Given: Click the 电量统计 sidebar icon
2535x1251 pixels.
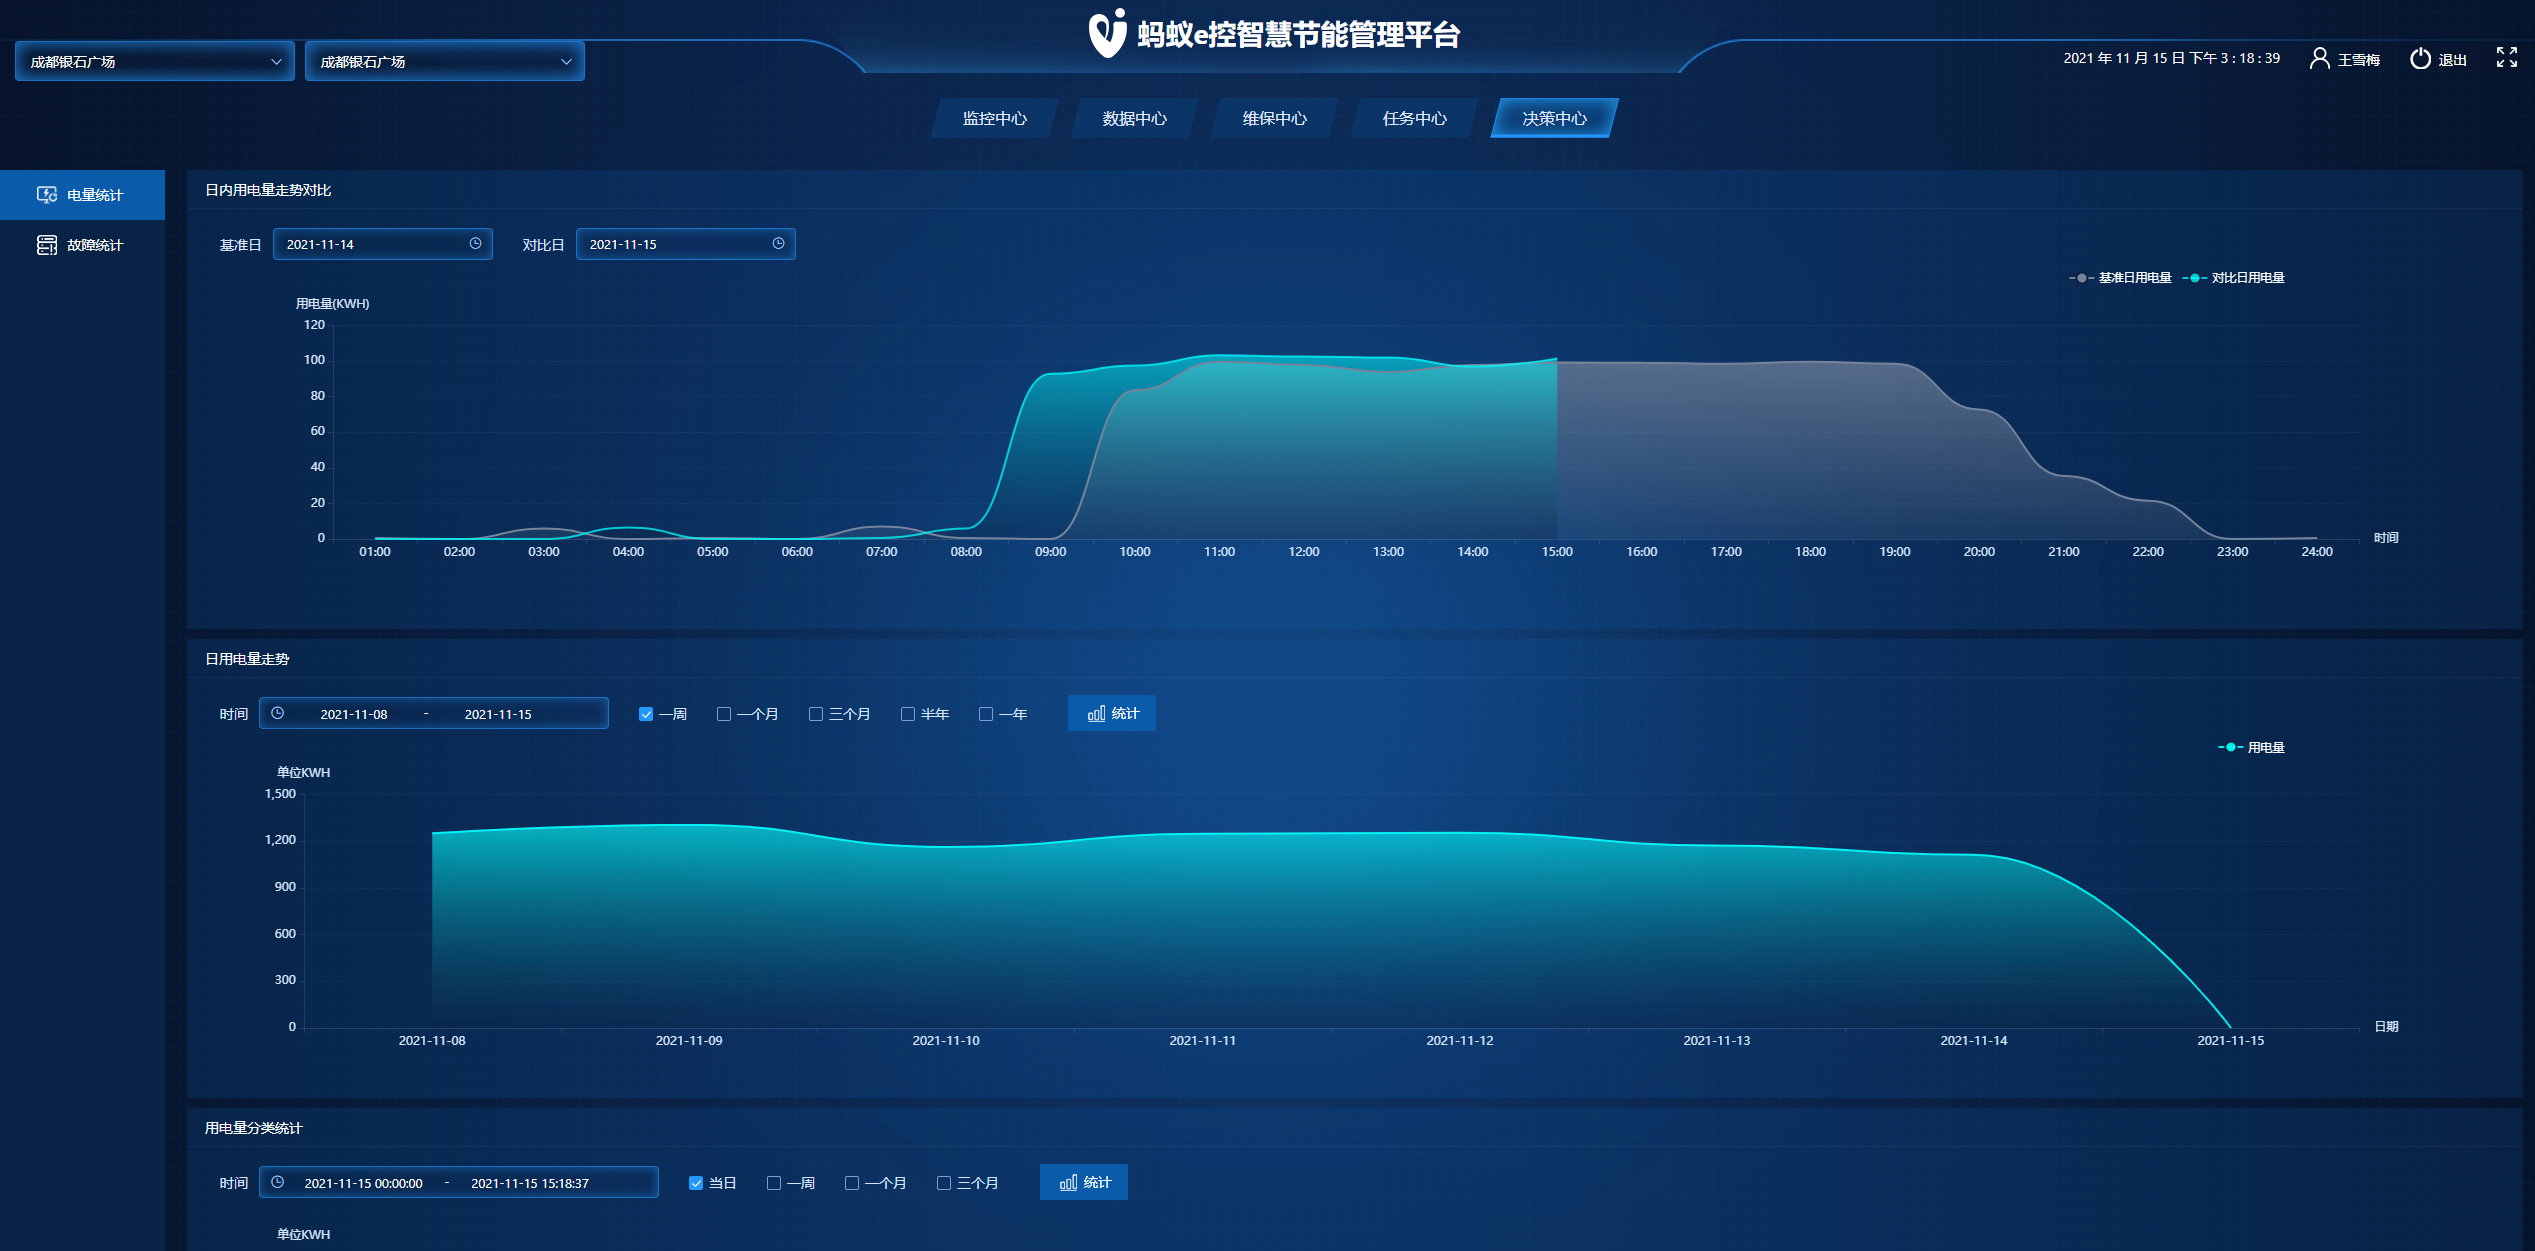Looking at the screenshot, I should coord(47,195).
